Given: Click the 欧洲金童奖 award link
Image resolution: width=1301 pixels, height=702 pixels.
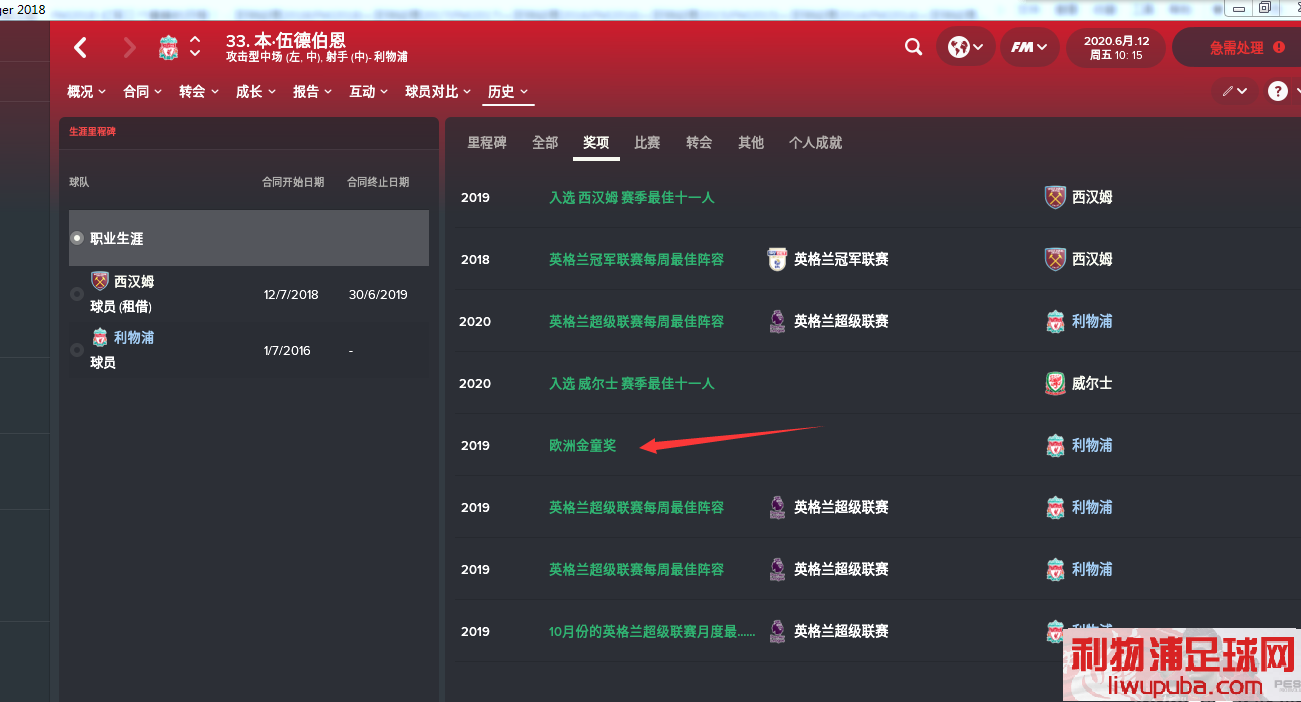Looking at the screenshot, I should (x=583, y=445).
